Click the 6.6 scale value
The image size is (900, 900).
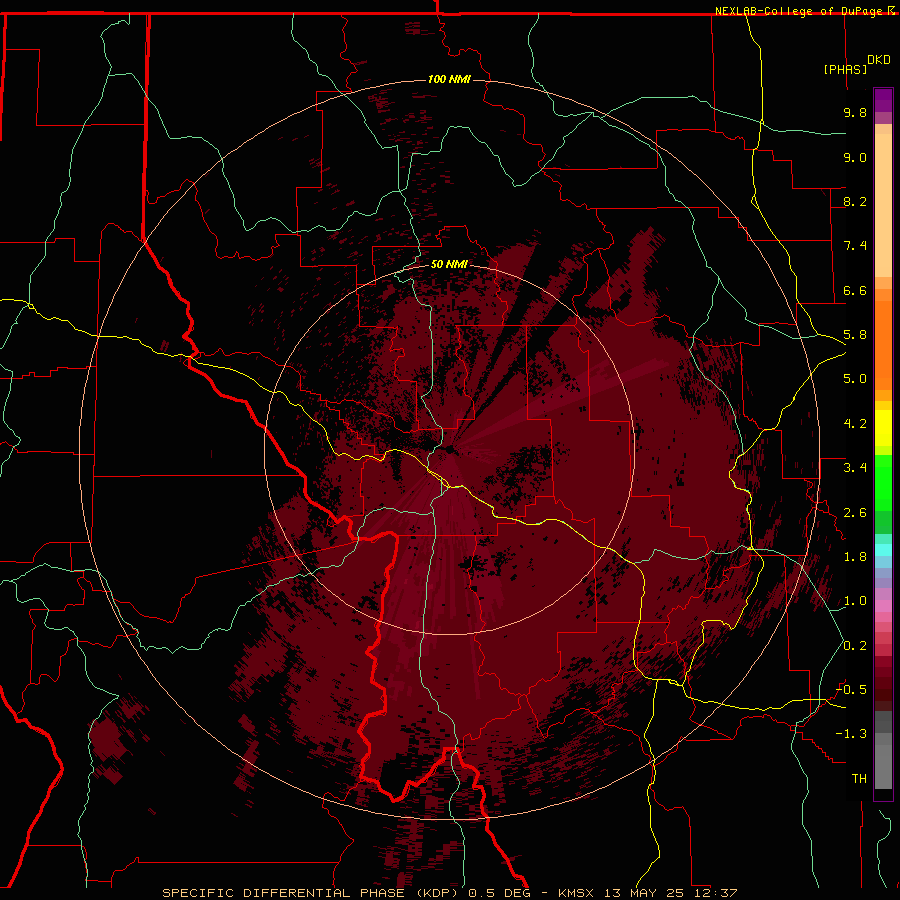point(855,290)
